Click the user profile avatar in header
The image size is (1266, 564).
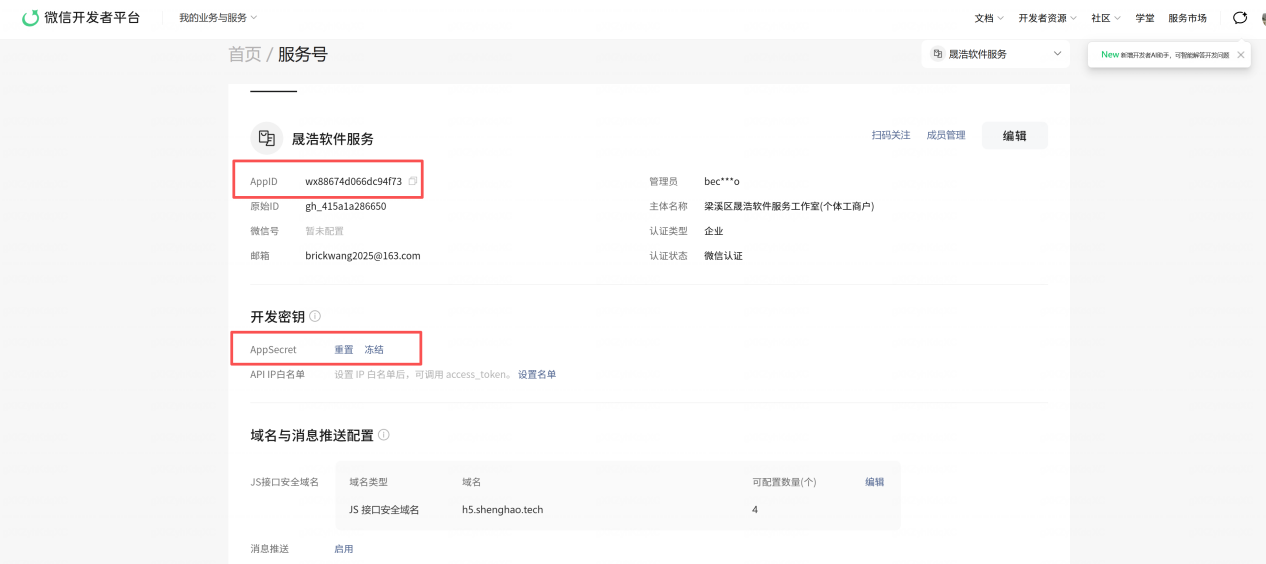(x=1262, y=18)
